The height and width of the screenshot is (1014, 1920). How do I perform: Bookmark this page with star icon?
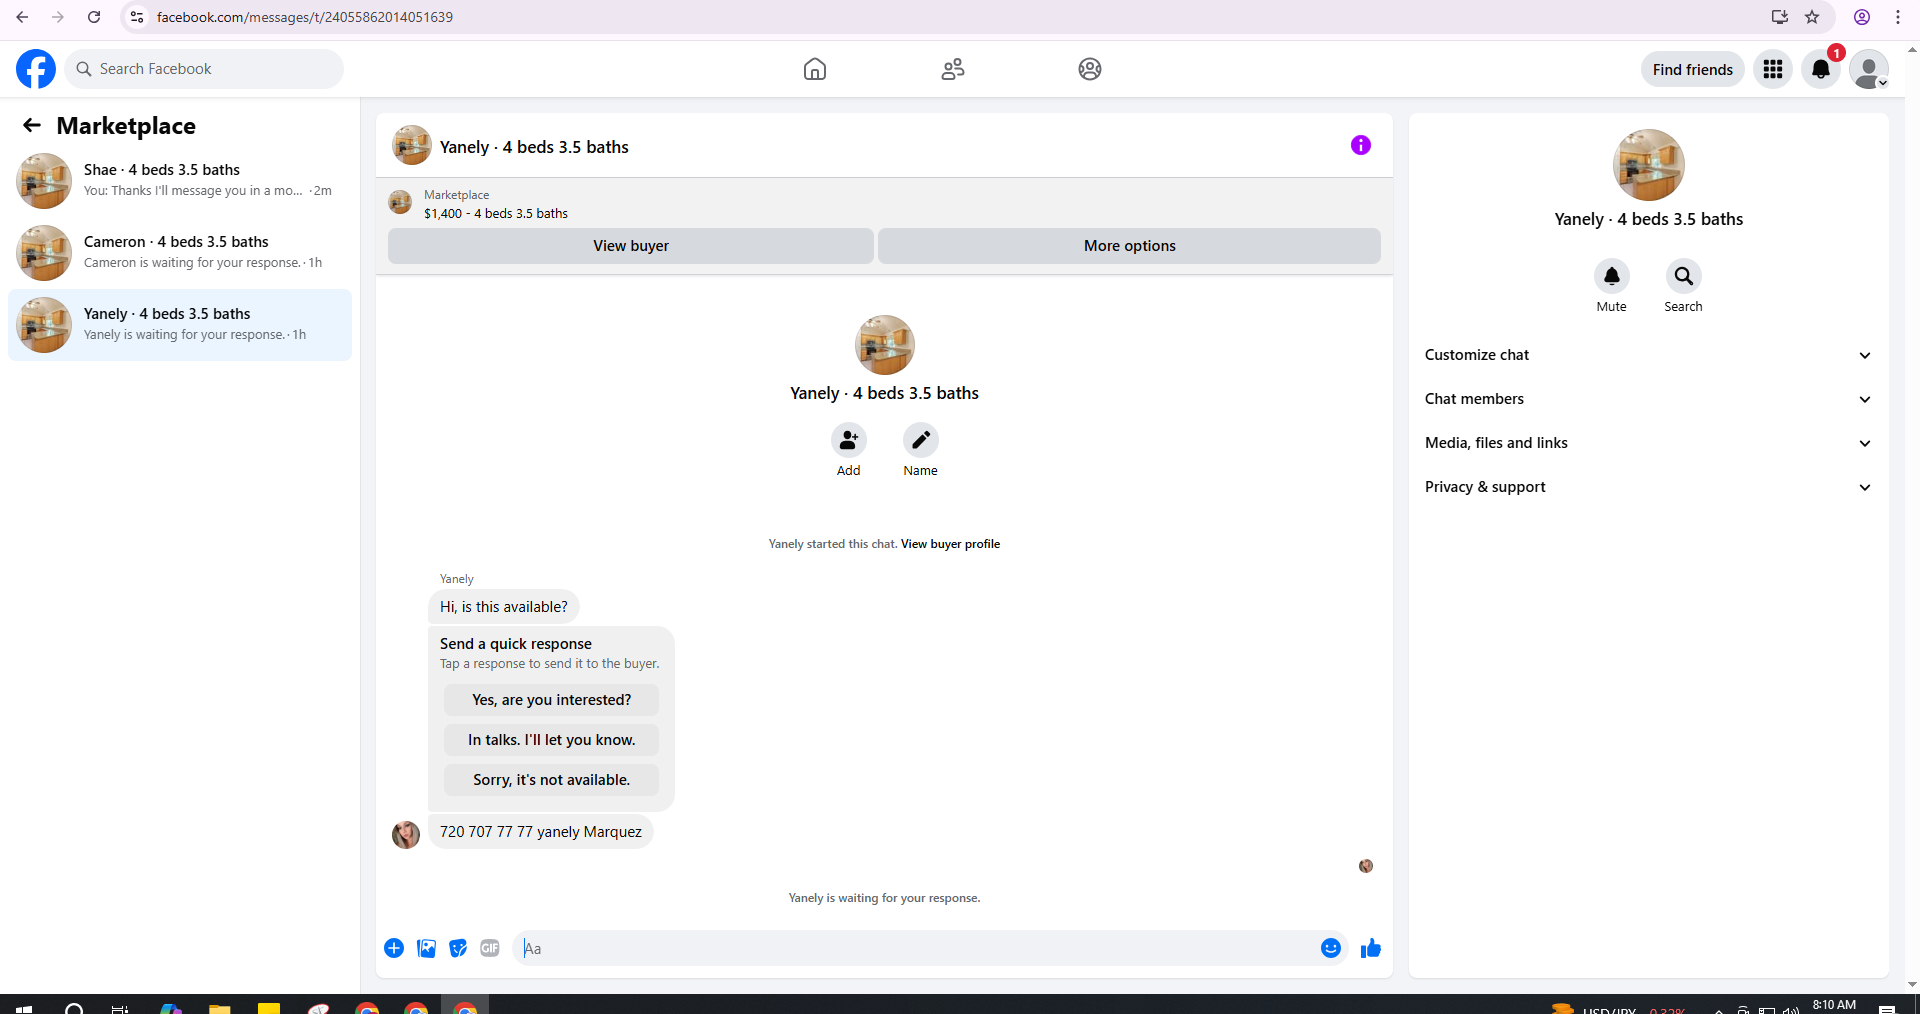coord(1812,17)
